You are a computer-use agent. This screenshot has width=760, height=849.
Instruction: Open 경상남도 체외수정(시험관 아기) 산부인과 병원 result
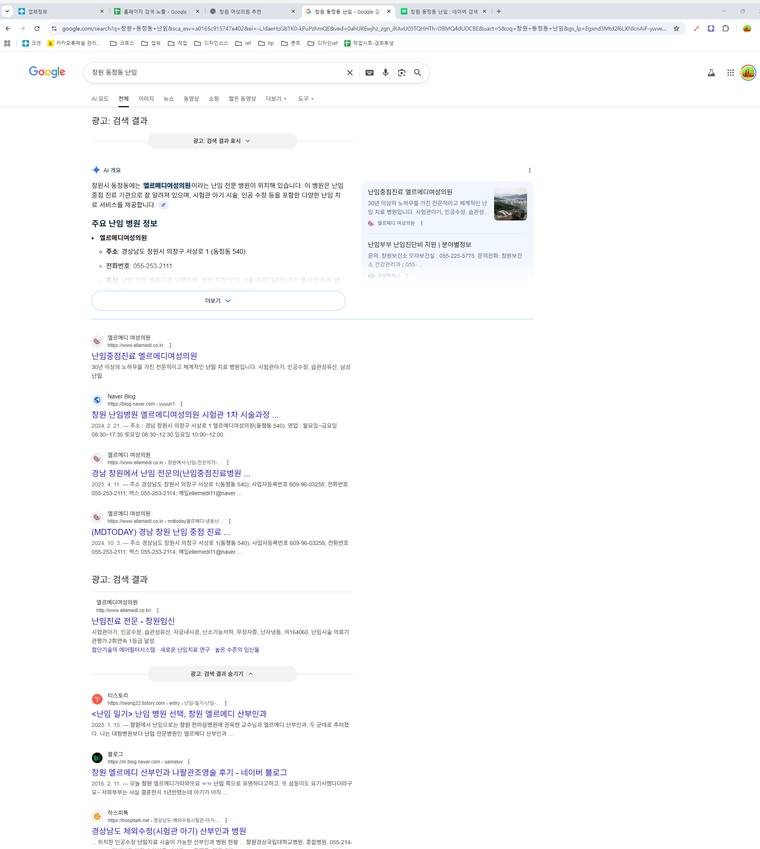click(169, 831)
